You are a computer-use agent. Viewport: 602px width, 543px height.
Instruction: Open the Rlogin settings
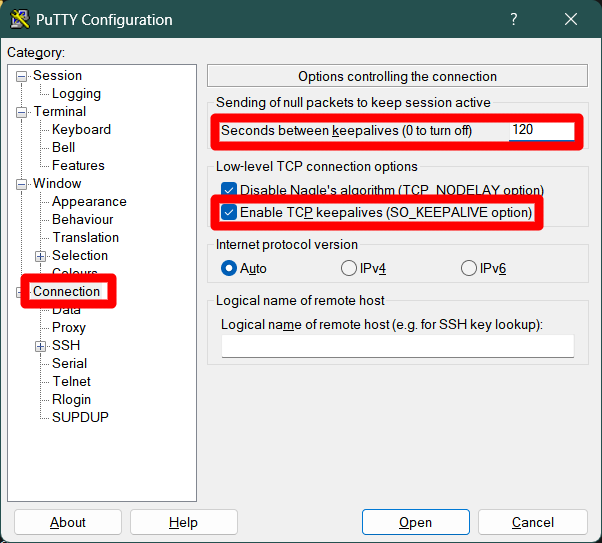71,399
